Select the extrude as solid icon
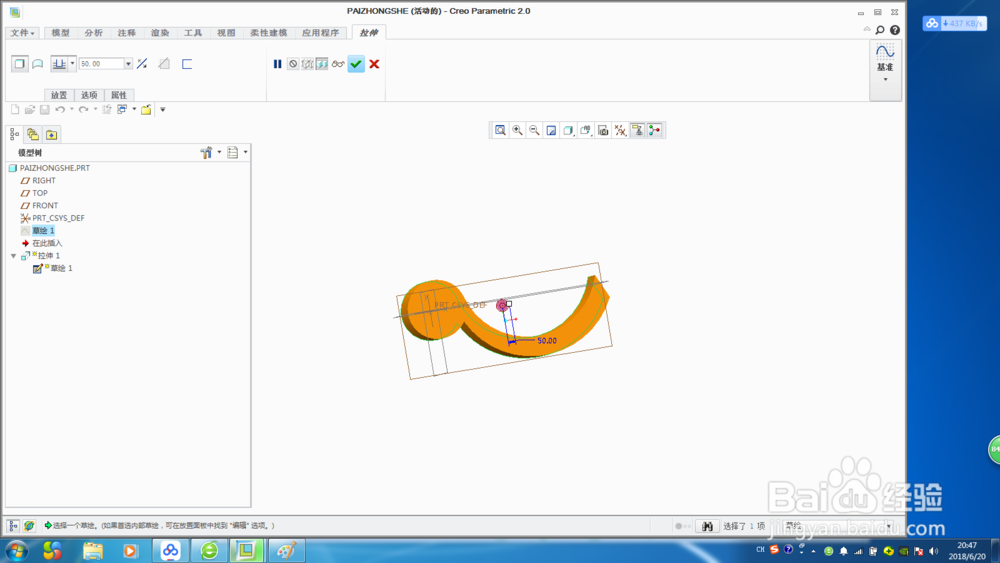The height and width of the screenshot is (563, 1000). [20, 64]
